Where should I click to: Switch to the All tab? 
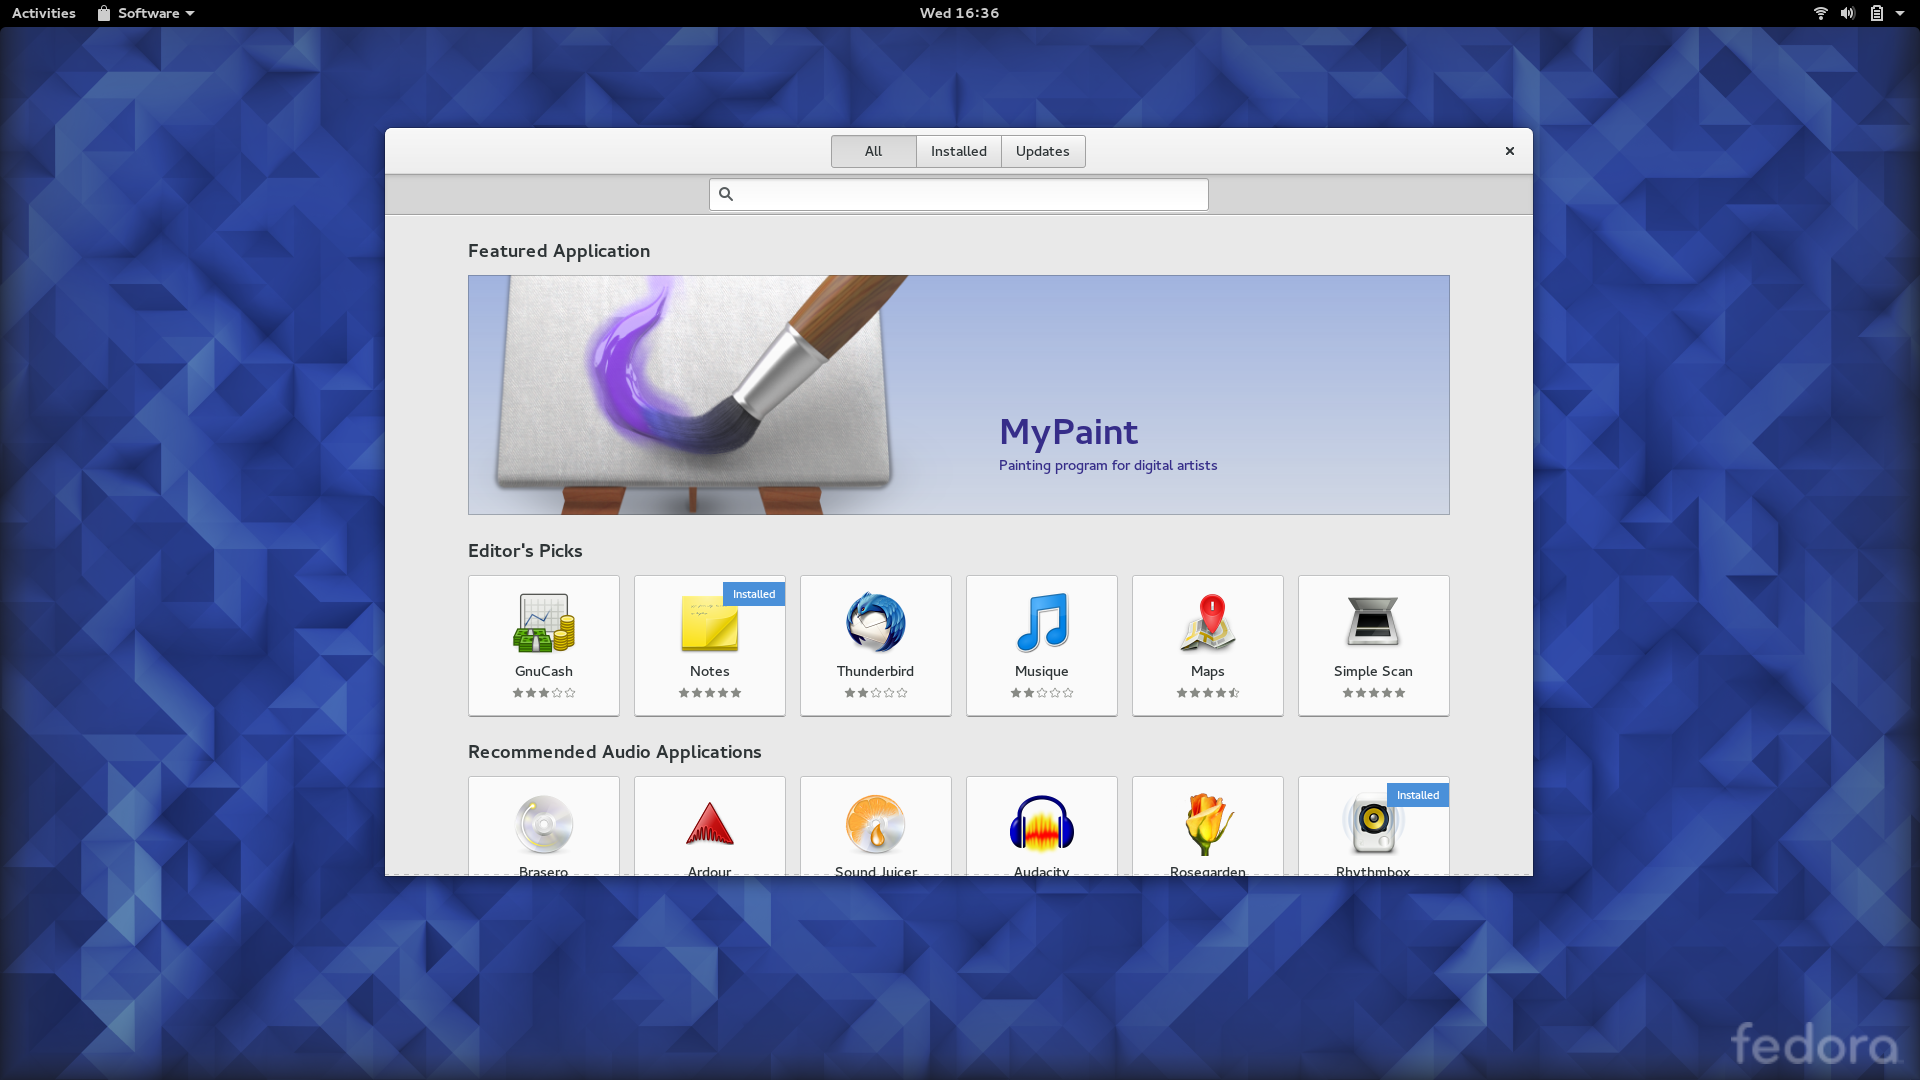pos(873,151)
